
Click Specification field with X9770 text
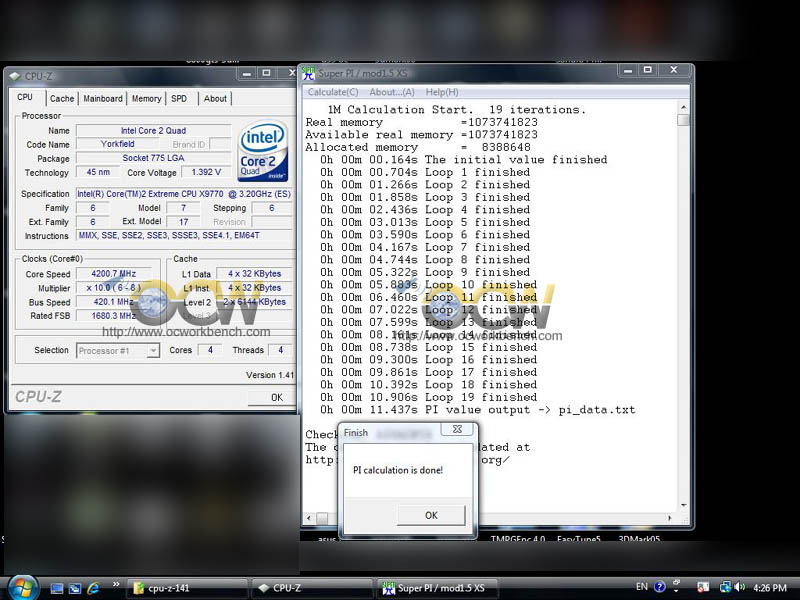pyautogui.click(x=184, y=194)
